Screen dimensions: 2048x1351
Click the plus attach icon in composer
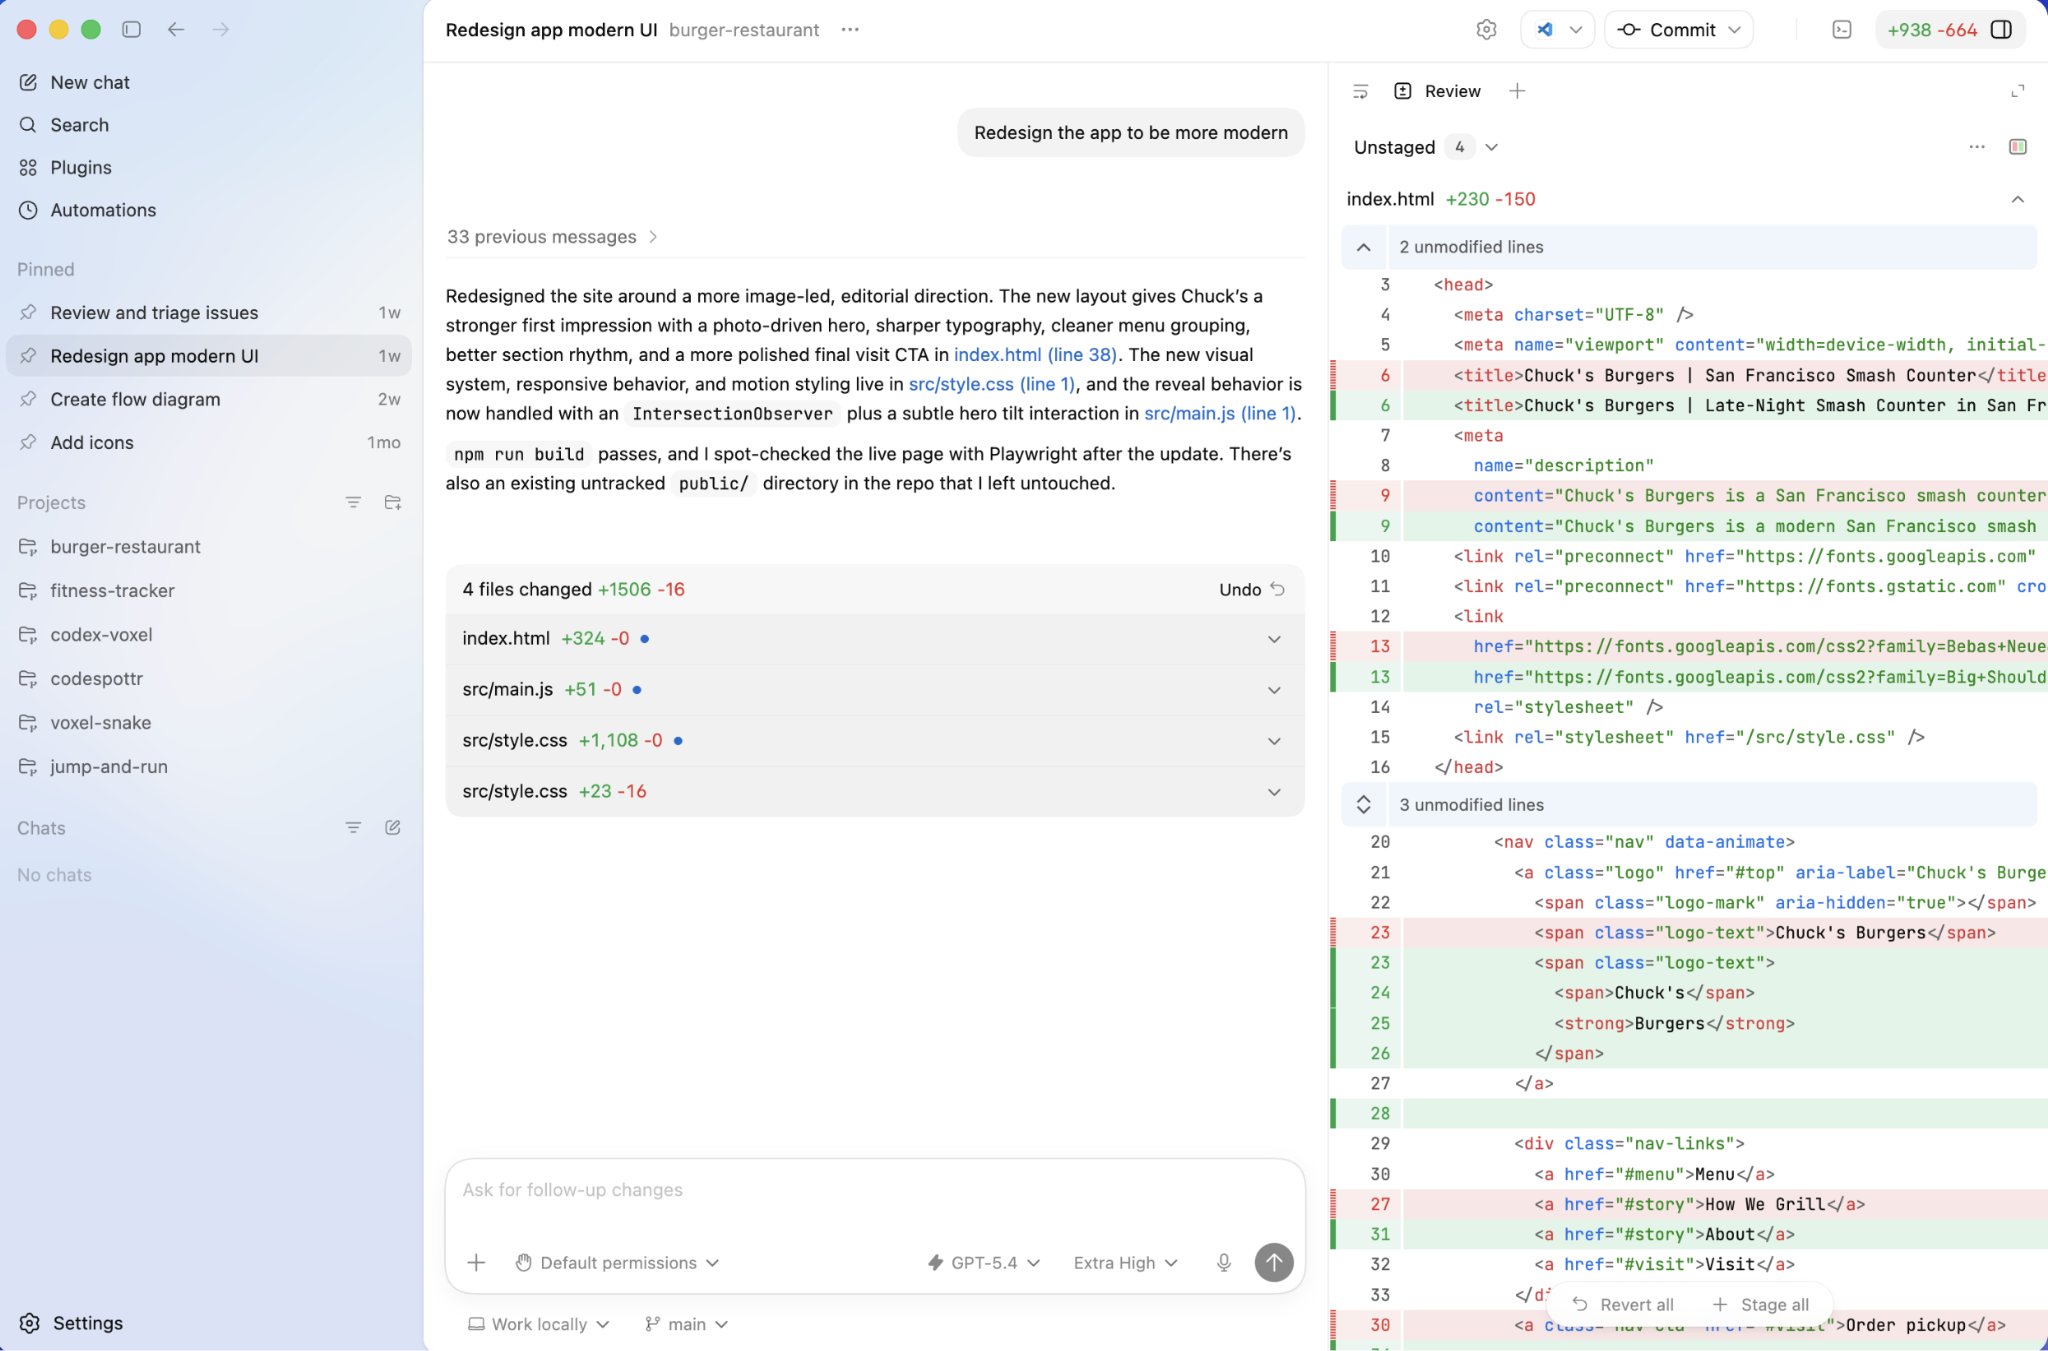[476, 1263]
